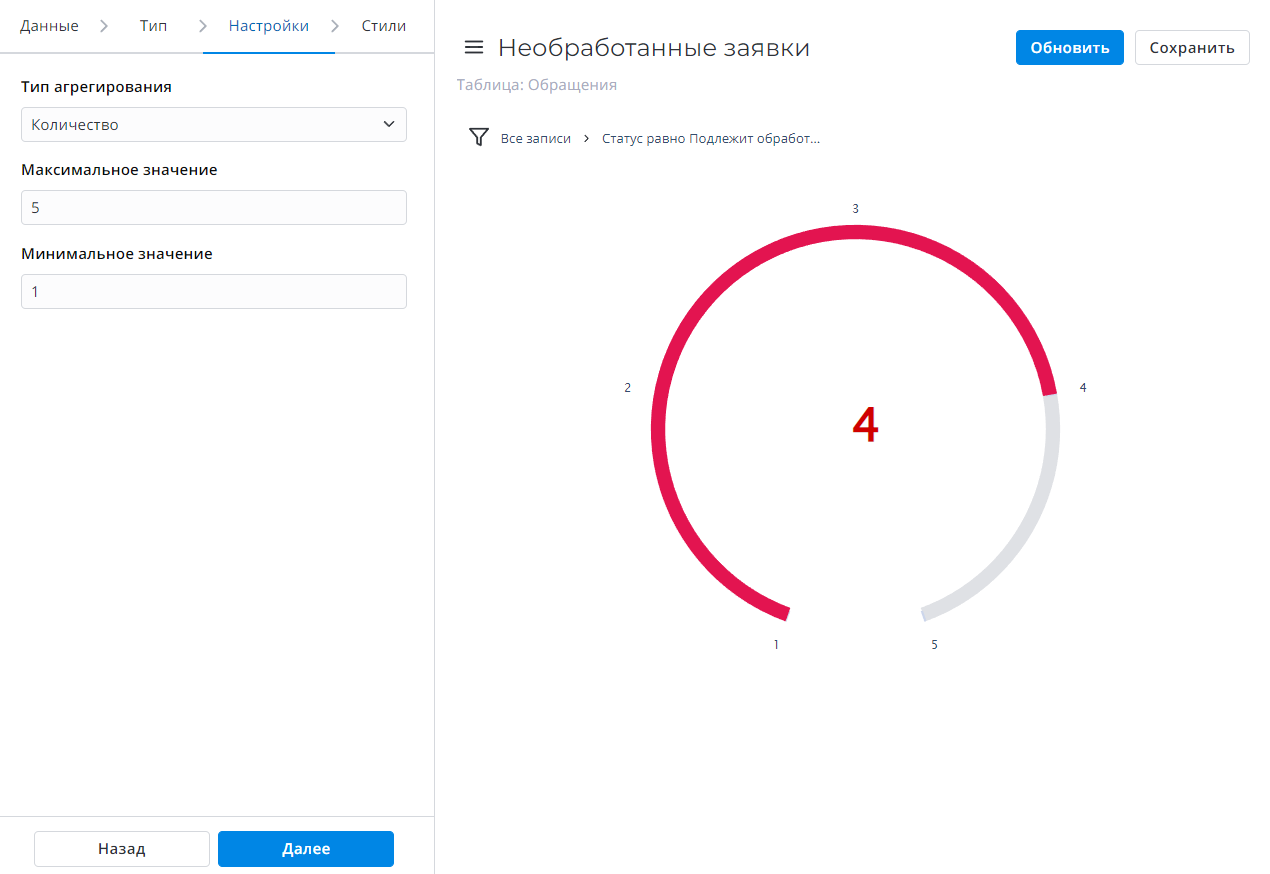The width and height of the screenshot is (1270, 874).
Task: Focus the Максимальное значение input field
Action: tap(213, 208)
